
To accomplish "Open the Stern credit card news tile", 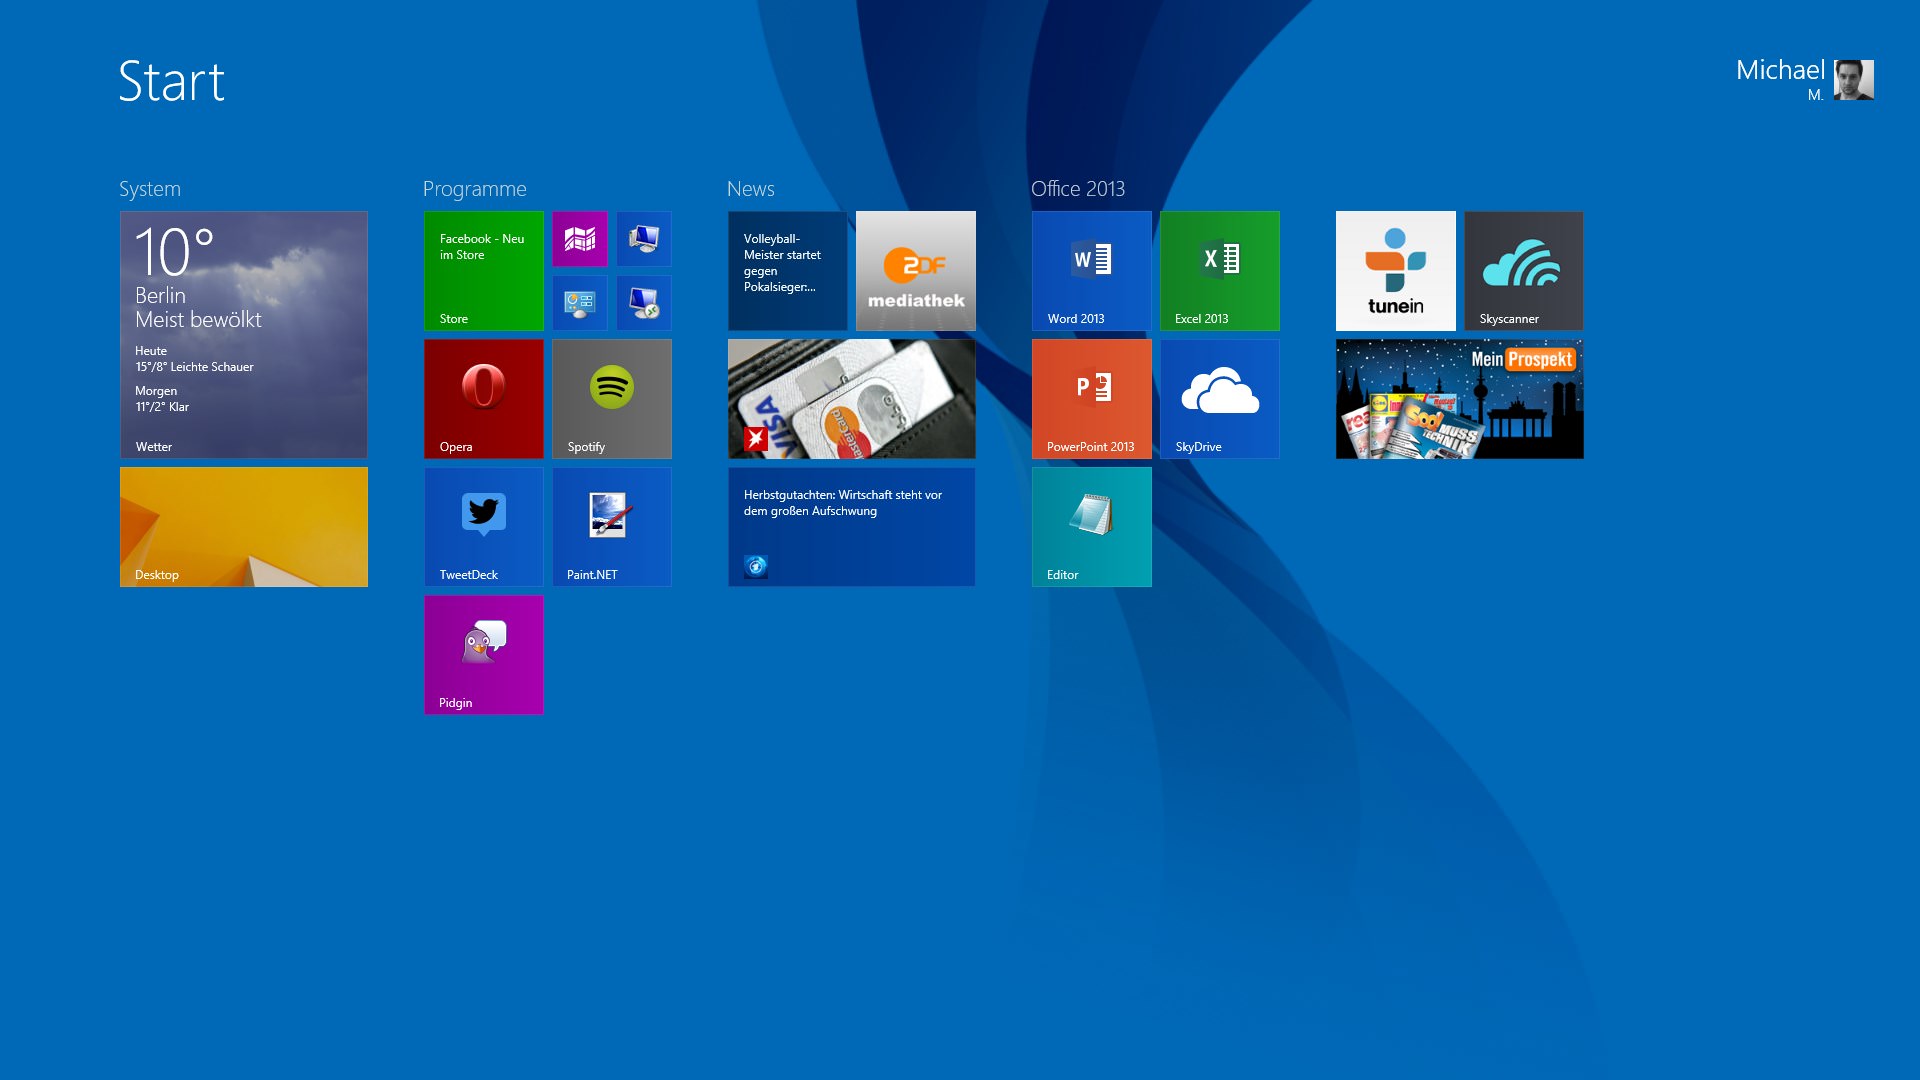I will pyautogui.click(x=852, y=399).
